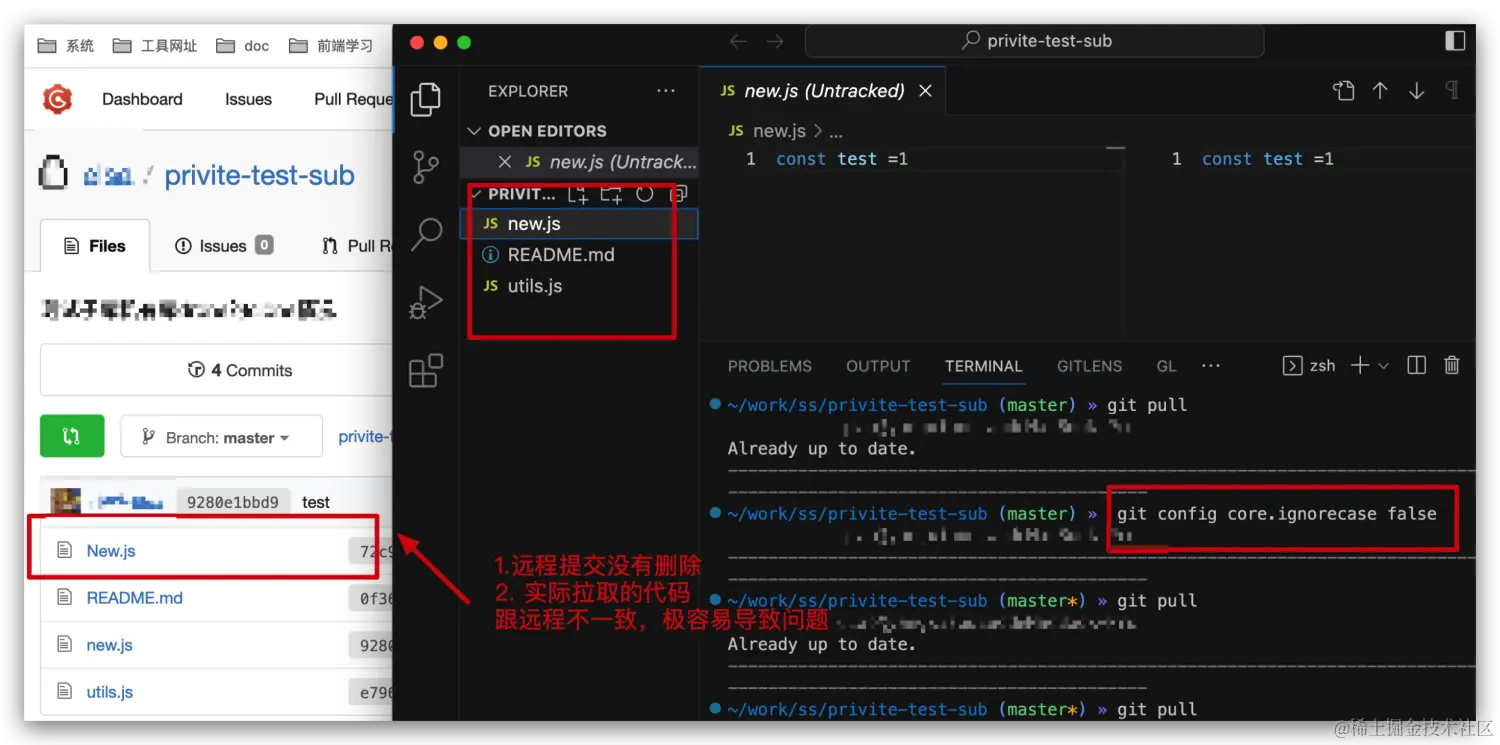
Task: Toggle whitespace rendering in diff editor
Action: tap(1451, 91)
